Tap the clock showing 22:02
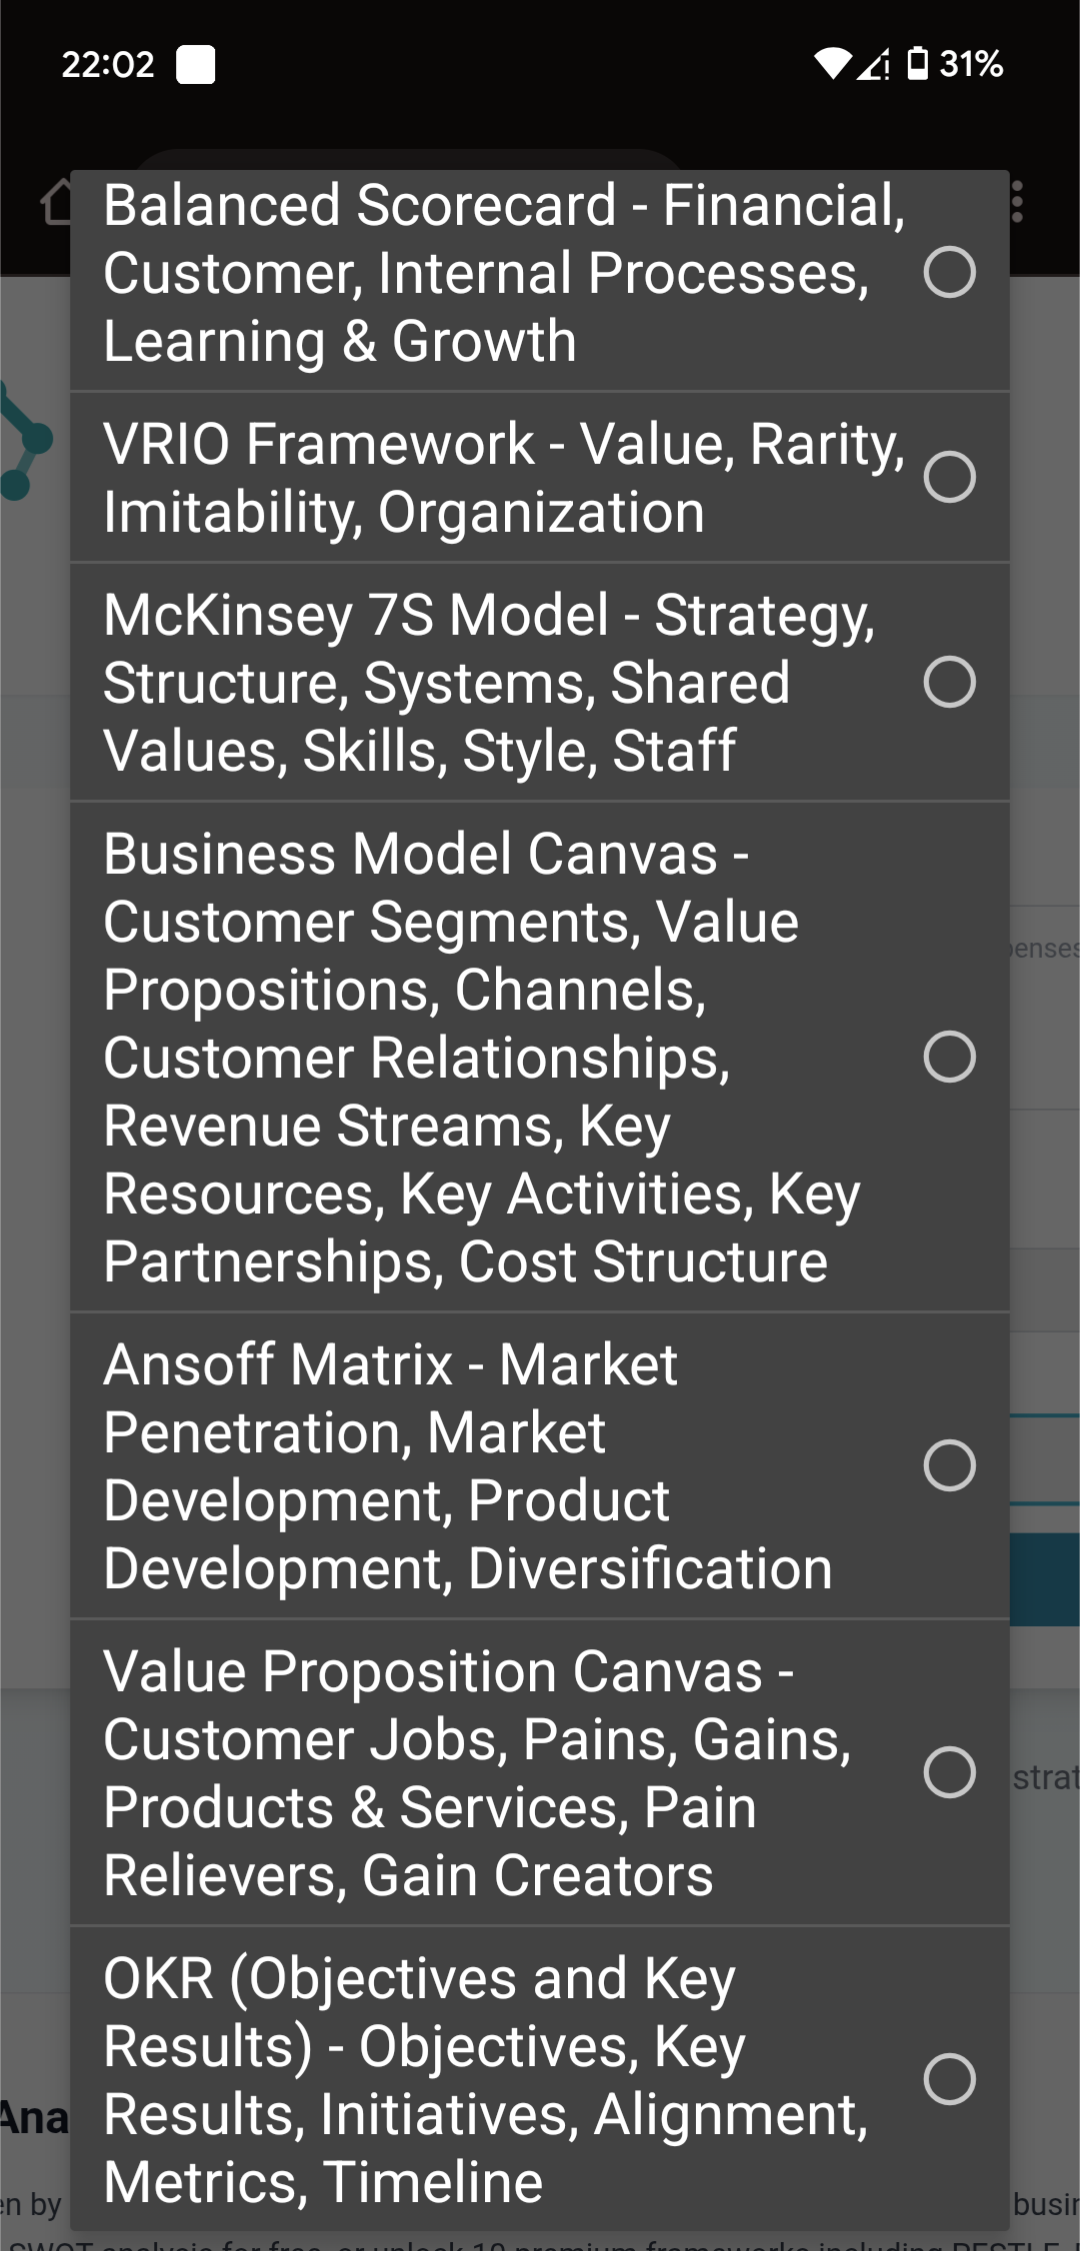The image size is (1080, 2251). coord(107,64)
